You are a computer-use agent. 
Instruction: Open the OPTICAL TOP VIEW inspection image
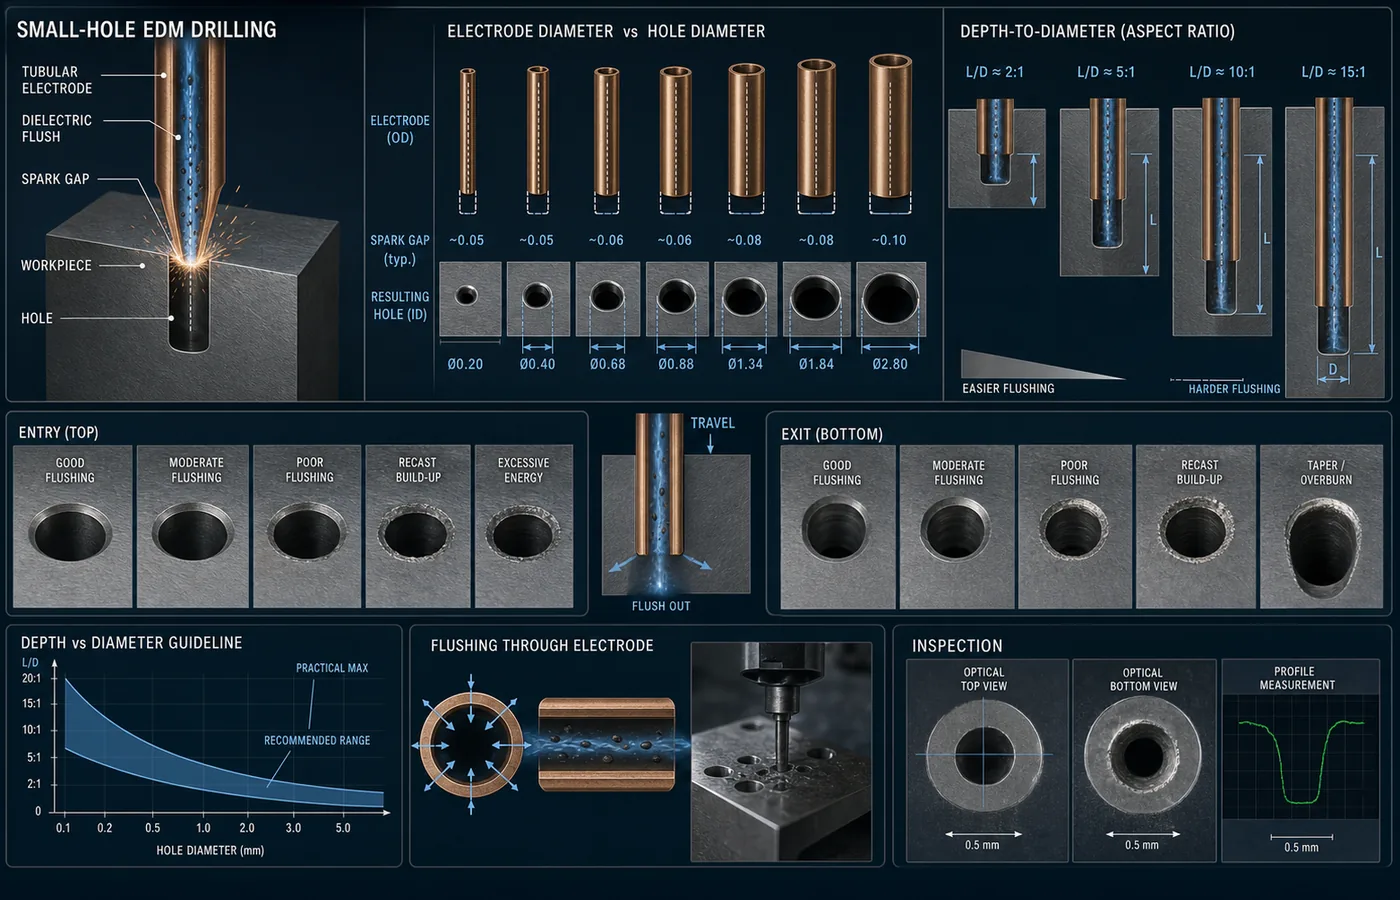point(985,761)
